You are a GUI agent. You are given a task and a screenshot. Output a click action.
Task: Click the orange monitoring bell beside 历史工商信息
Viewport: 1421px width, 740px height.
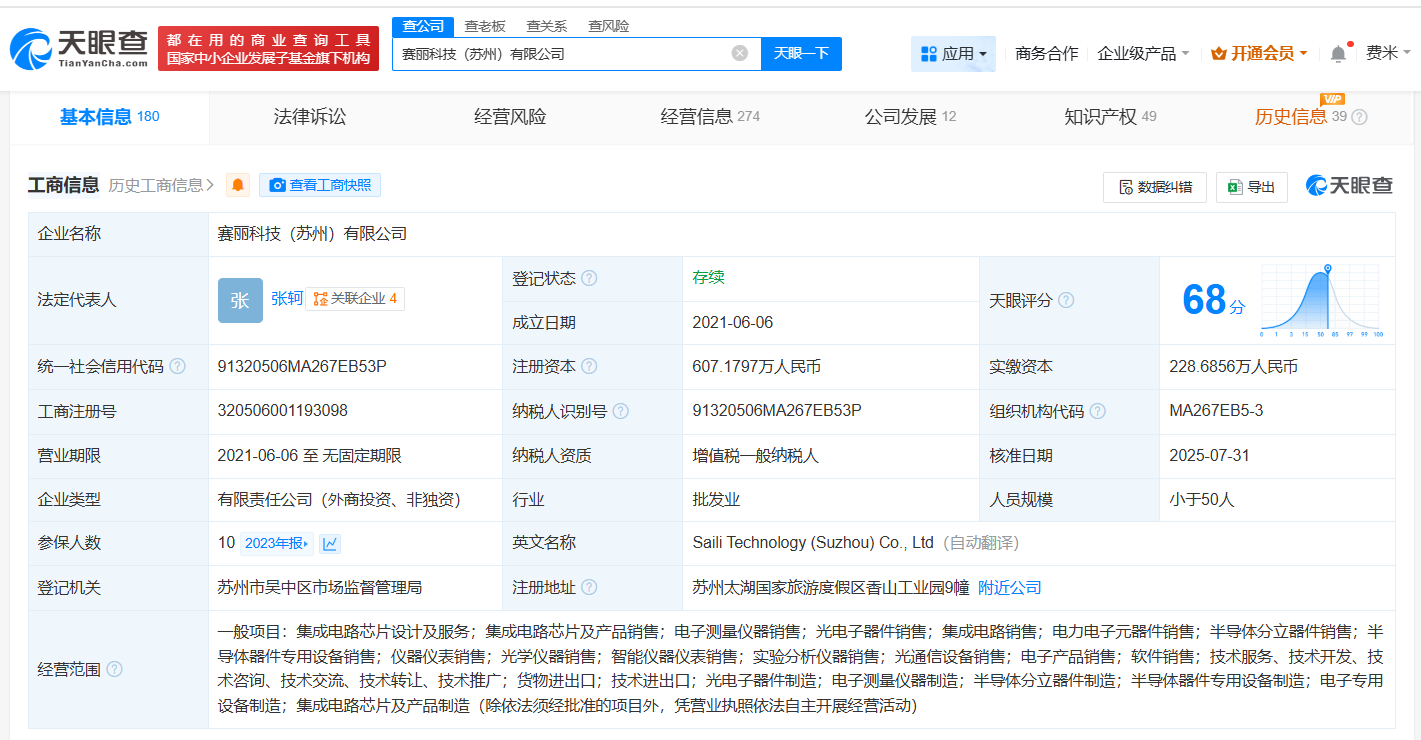pyautogui.click(x=238, y=185)
